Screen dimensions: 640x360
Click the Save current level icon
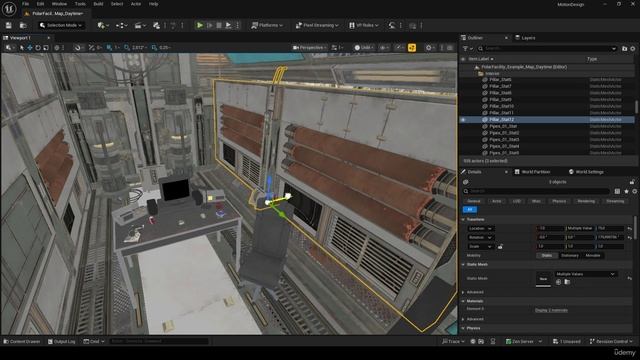point(9,25)
